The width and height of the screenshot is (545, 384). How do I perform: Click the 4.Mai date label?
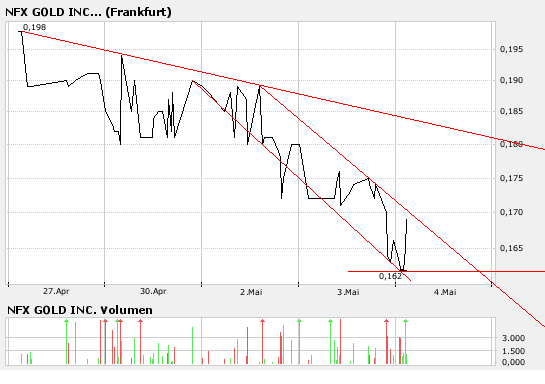(x=445, y=292)
